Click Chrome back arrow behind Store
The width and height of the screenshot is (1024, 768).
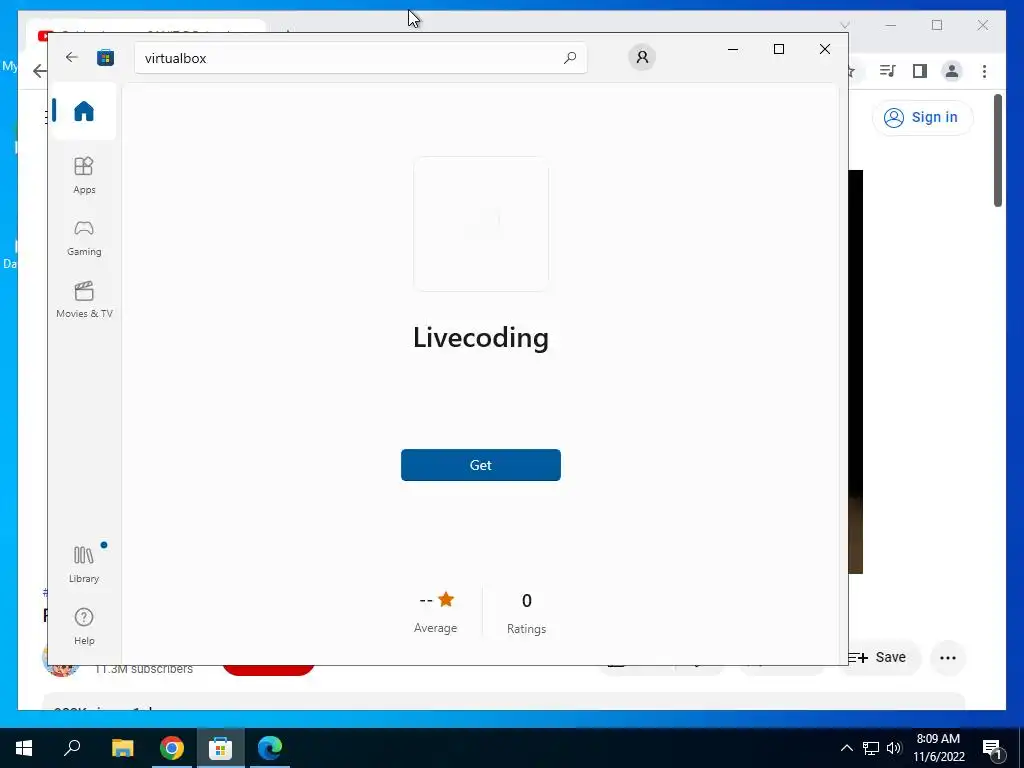coord(39,71)
